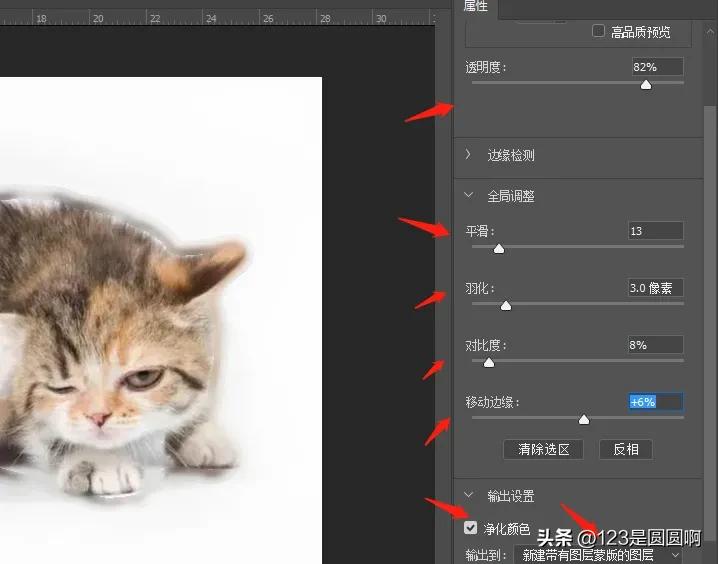Click the 全局调整 section label
Screen dimensions: 718x564
click(511, 196)
